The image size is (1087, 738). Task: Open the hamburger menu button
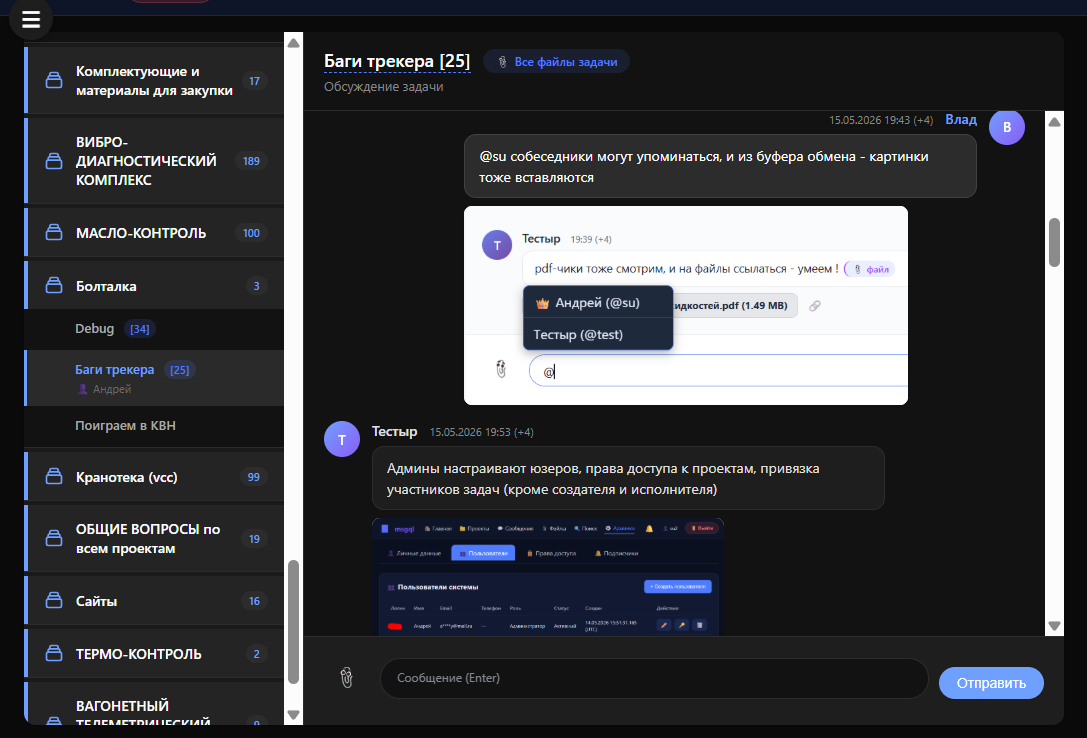pyautogui.click(x=31, y=19)
